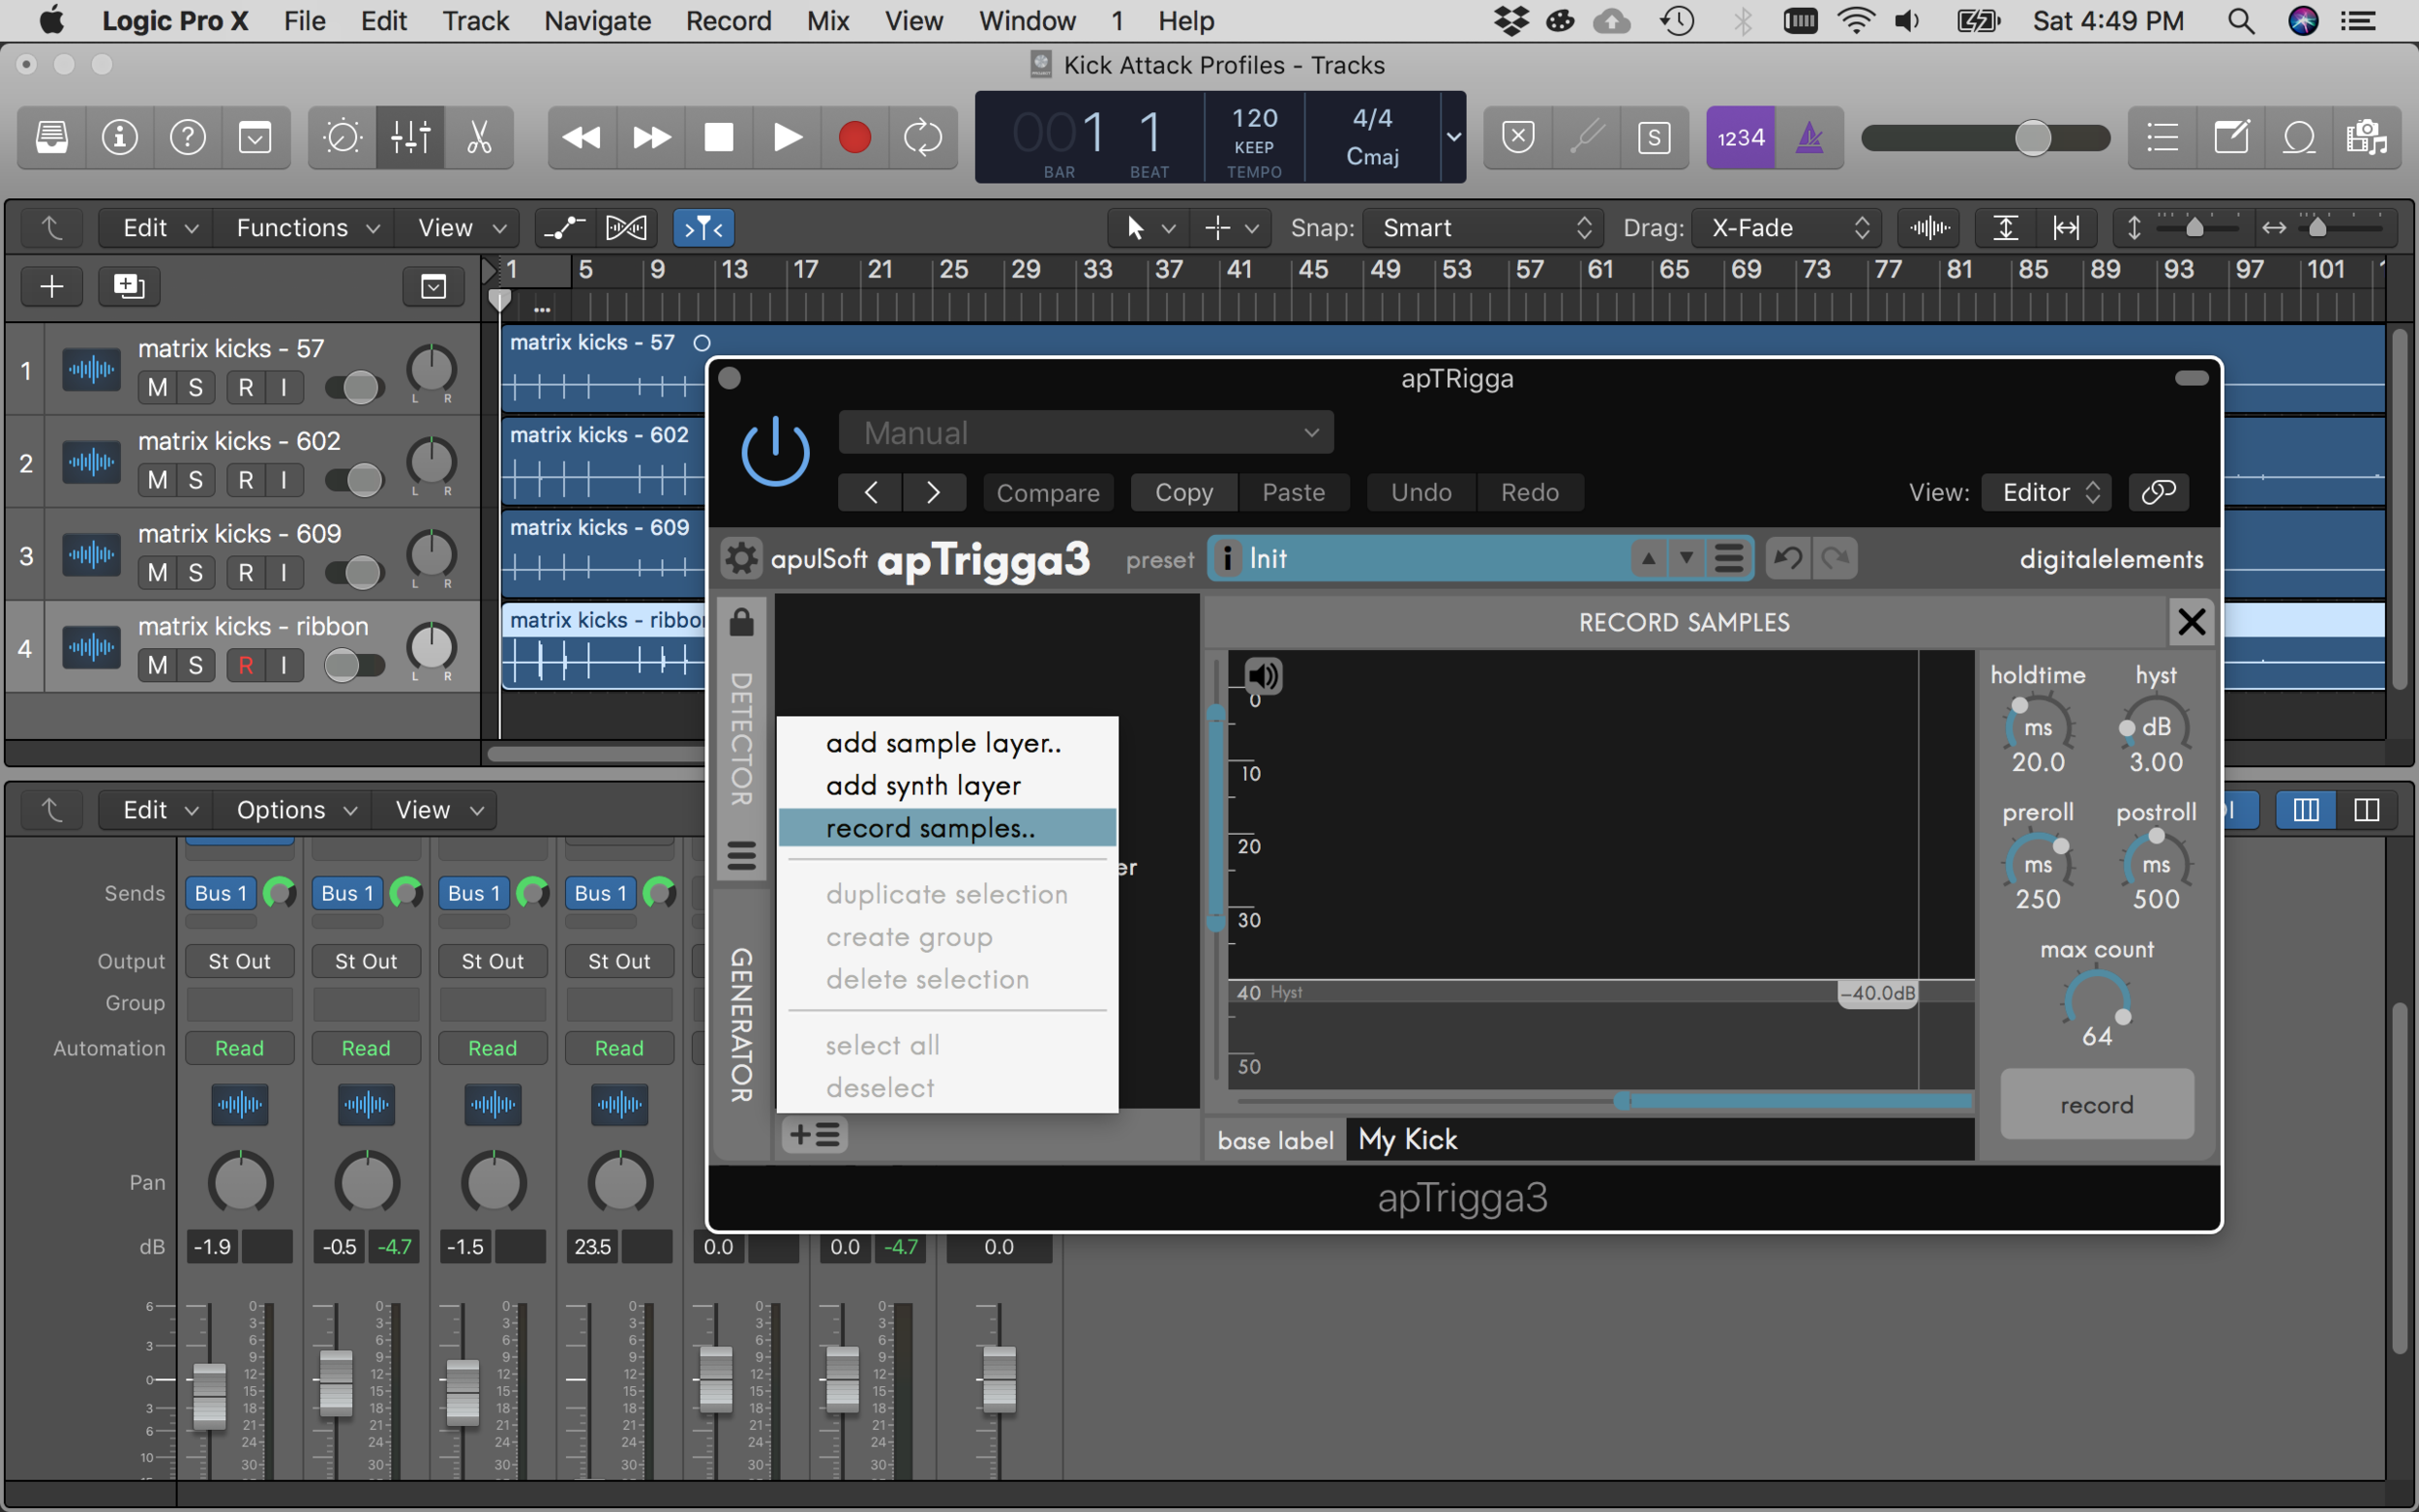2419x1512 pixels.
Task: Toggle the Solo S toolbar button
Action: 1655,137
